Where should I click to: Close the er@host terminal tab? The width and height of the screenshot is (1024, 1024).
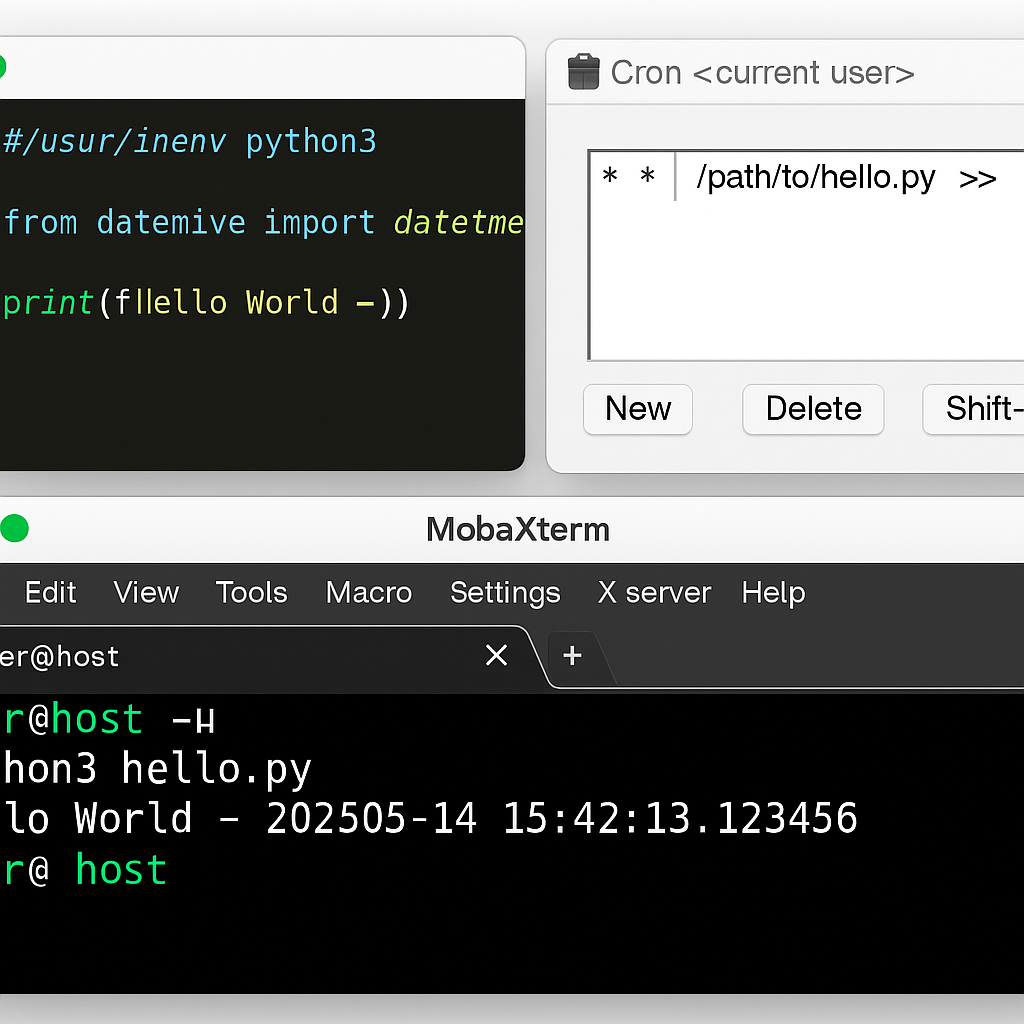pyautogui.click(x=496, y=656)
